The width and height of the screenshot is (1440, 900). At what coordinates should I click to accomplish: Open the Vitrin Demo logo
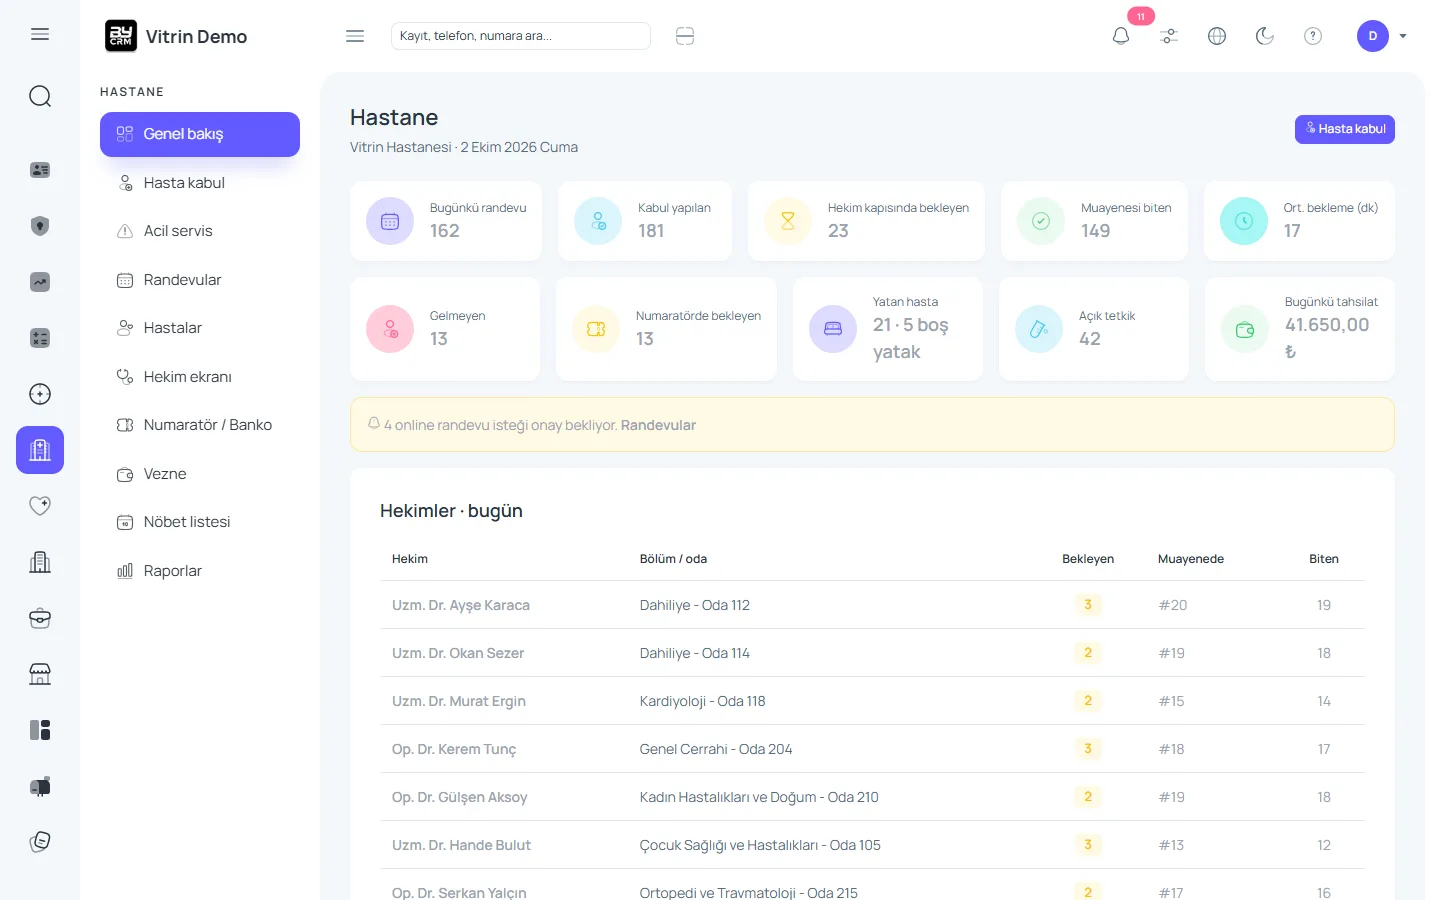point(176,36)
